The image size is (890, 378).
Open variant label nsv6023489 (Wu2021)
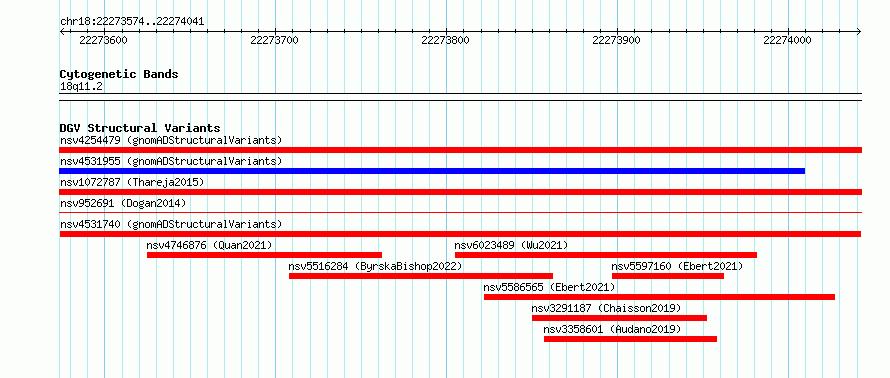511,245
